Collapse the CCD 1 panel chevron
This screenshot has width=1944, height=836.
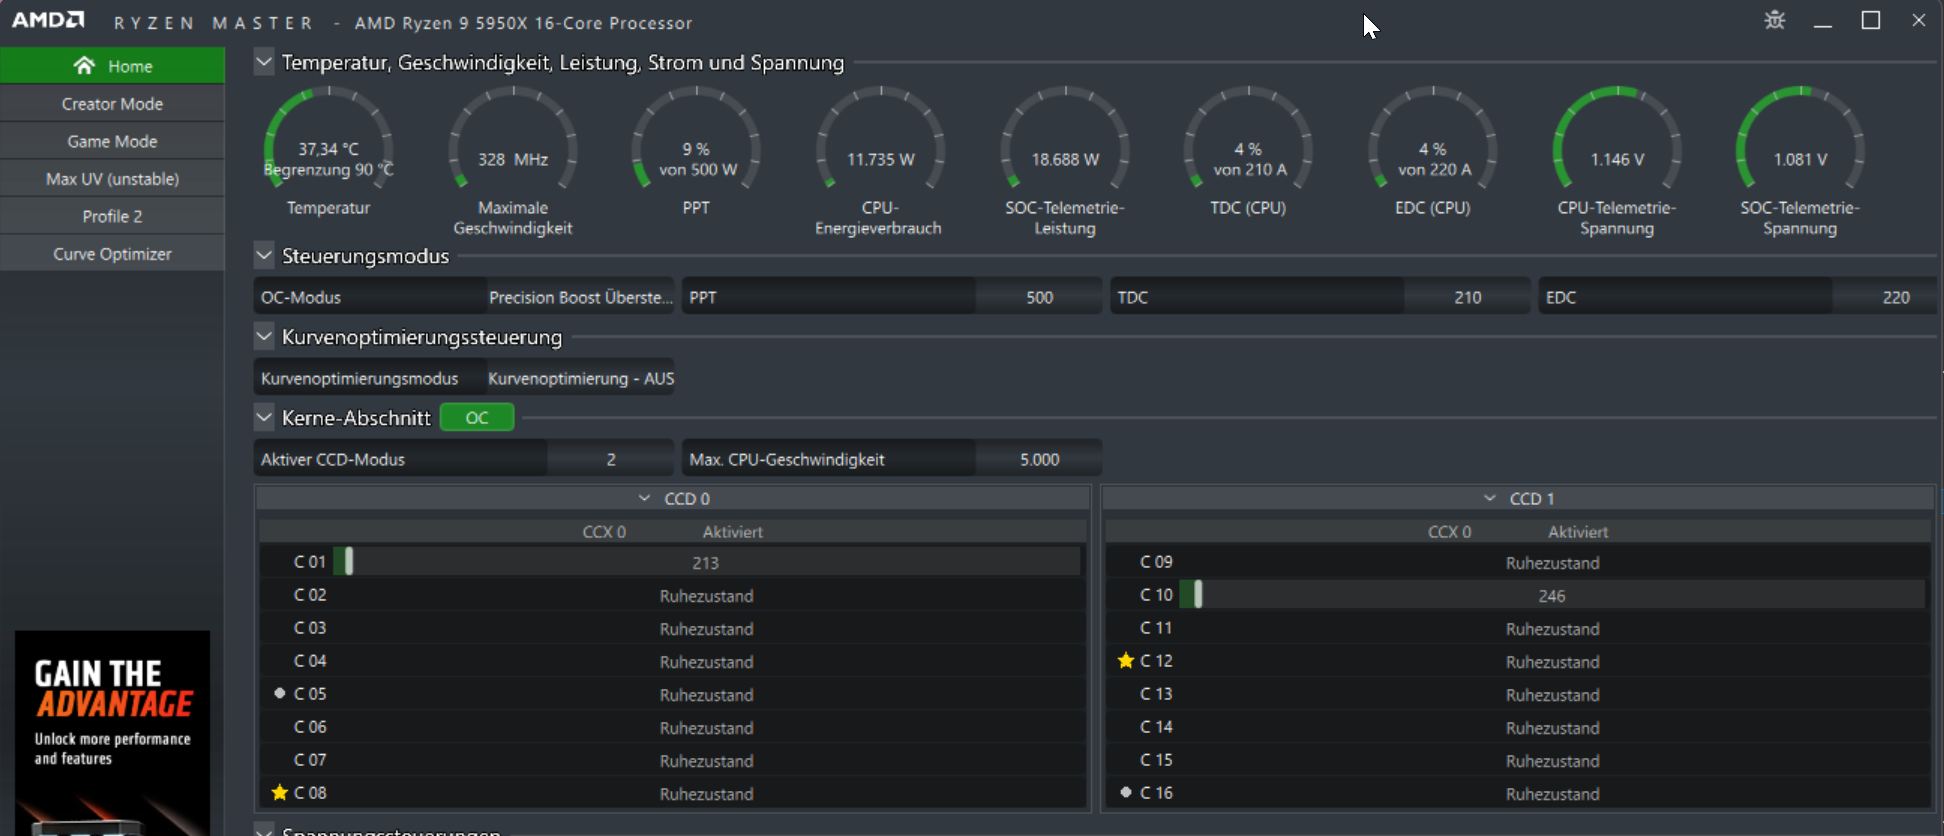point(1490,498)
